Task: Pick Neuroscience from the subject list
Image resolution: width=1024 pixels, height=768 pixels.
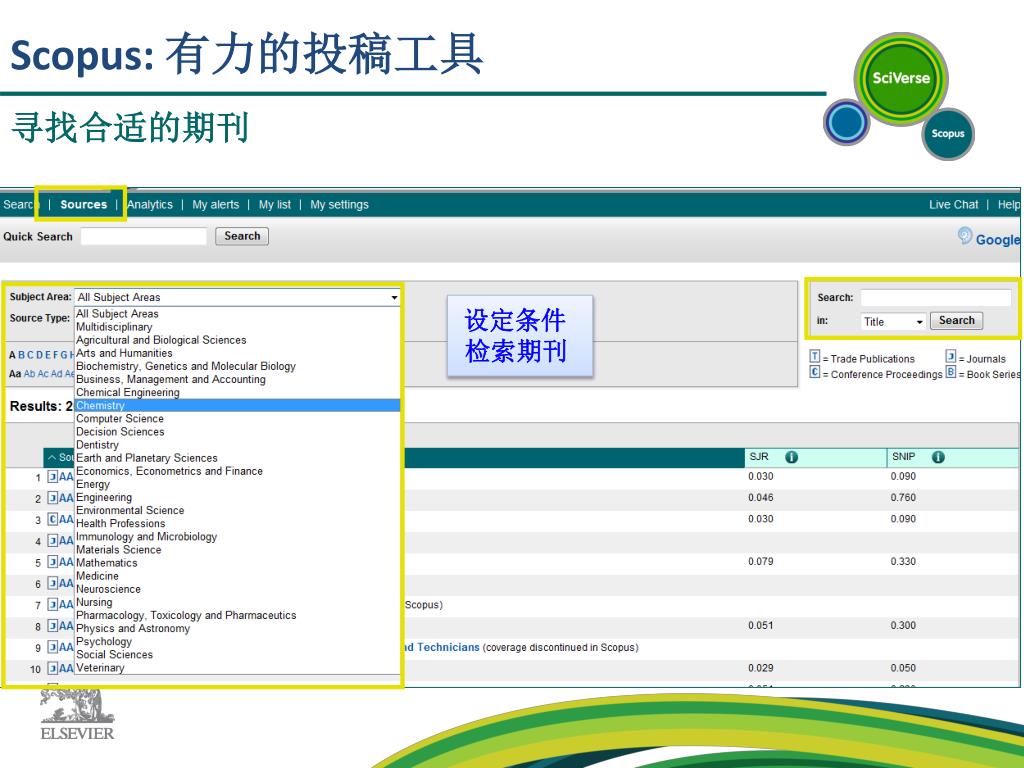Action: tap(237, 589)
